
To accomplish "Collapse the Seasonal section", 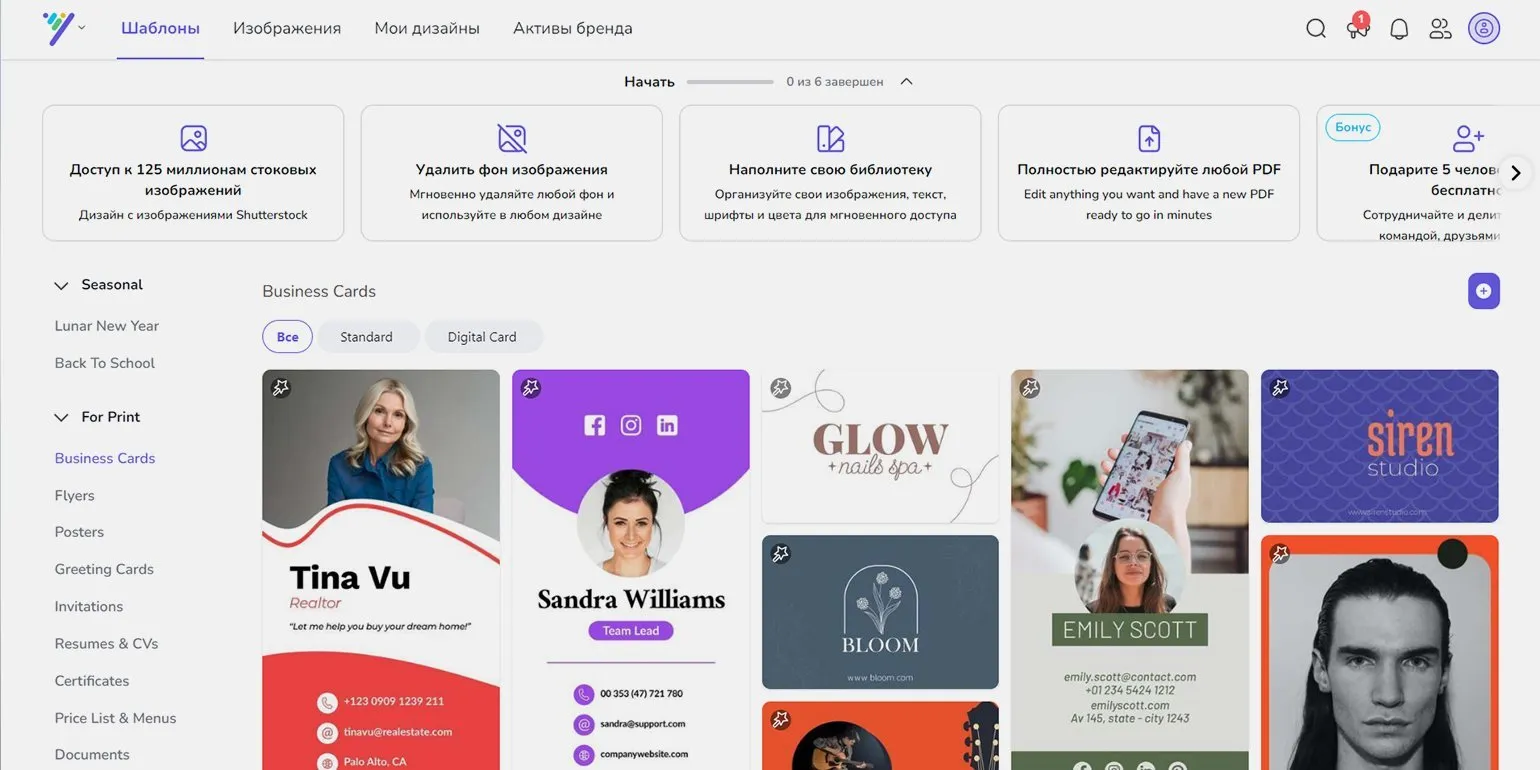I will 62,285.
